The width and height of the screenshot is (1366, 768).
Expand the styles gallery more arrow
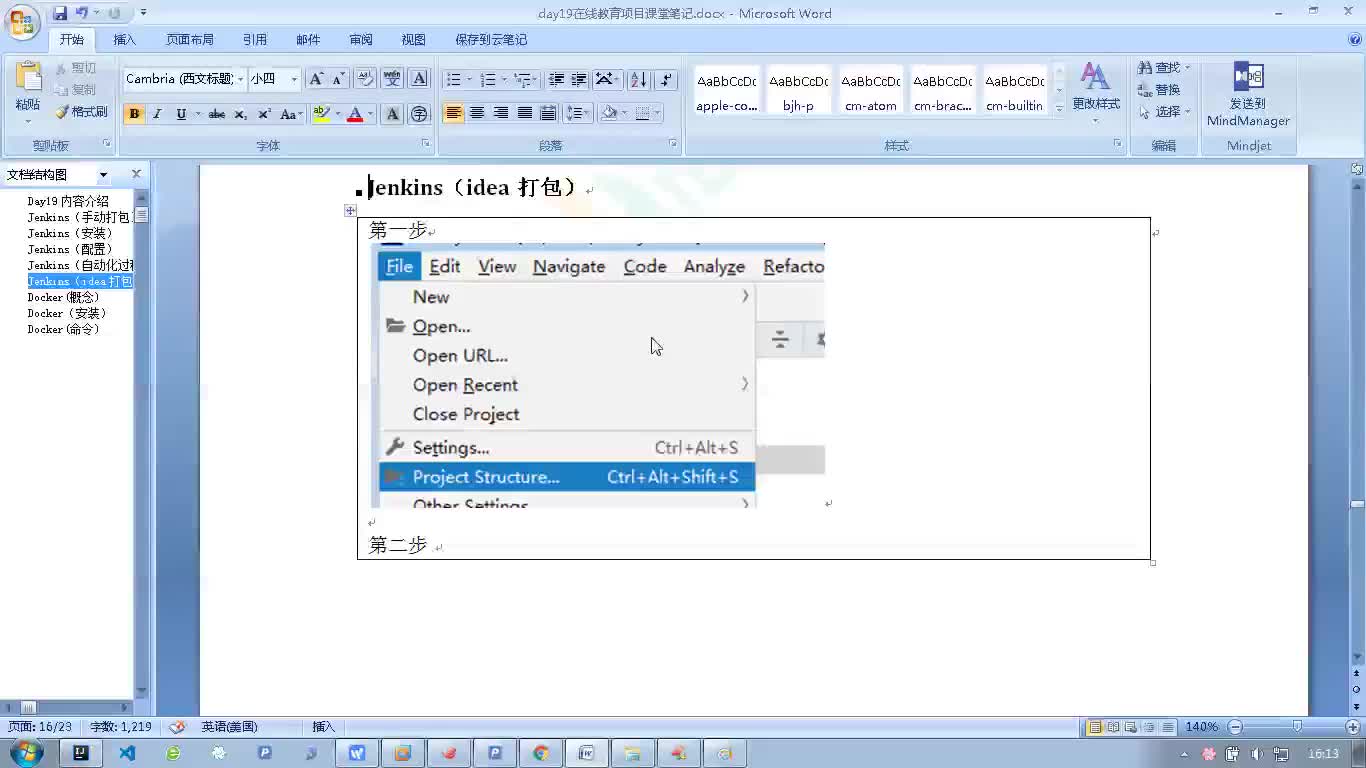(x=1059, y=109)
